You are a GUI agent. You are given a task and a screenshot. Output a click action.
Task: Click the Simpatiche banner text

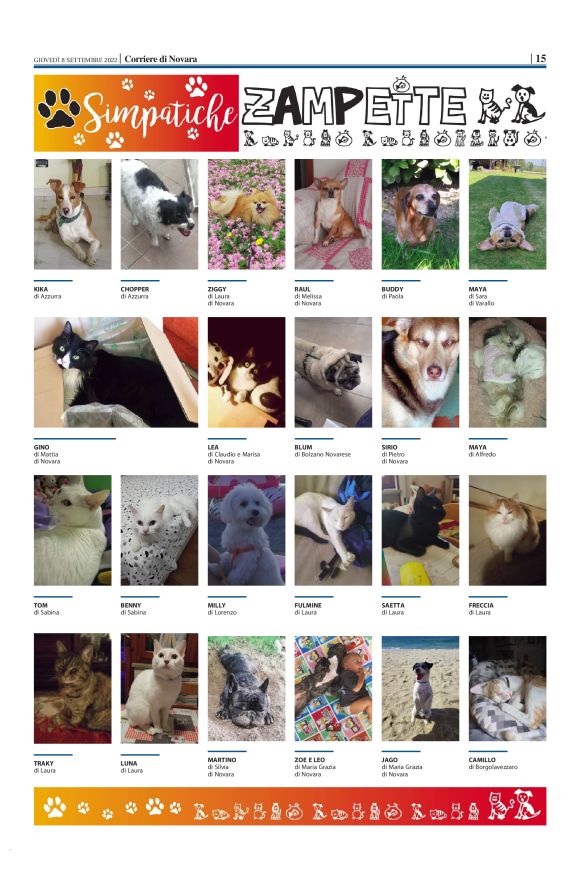click(160, 112)
